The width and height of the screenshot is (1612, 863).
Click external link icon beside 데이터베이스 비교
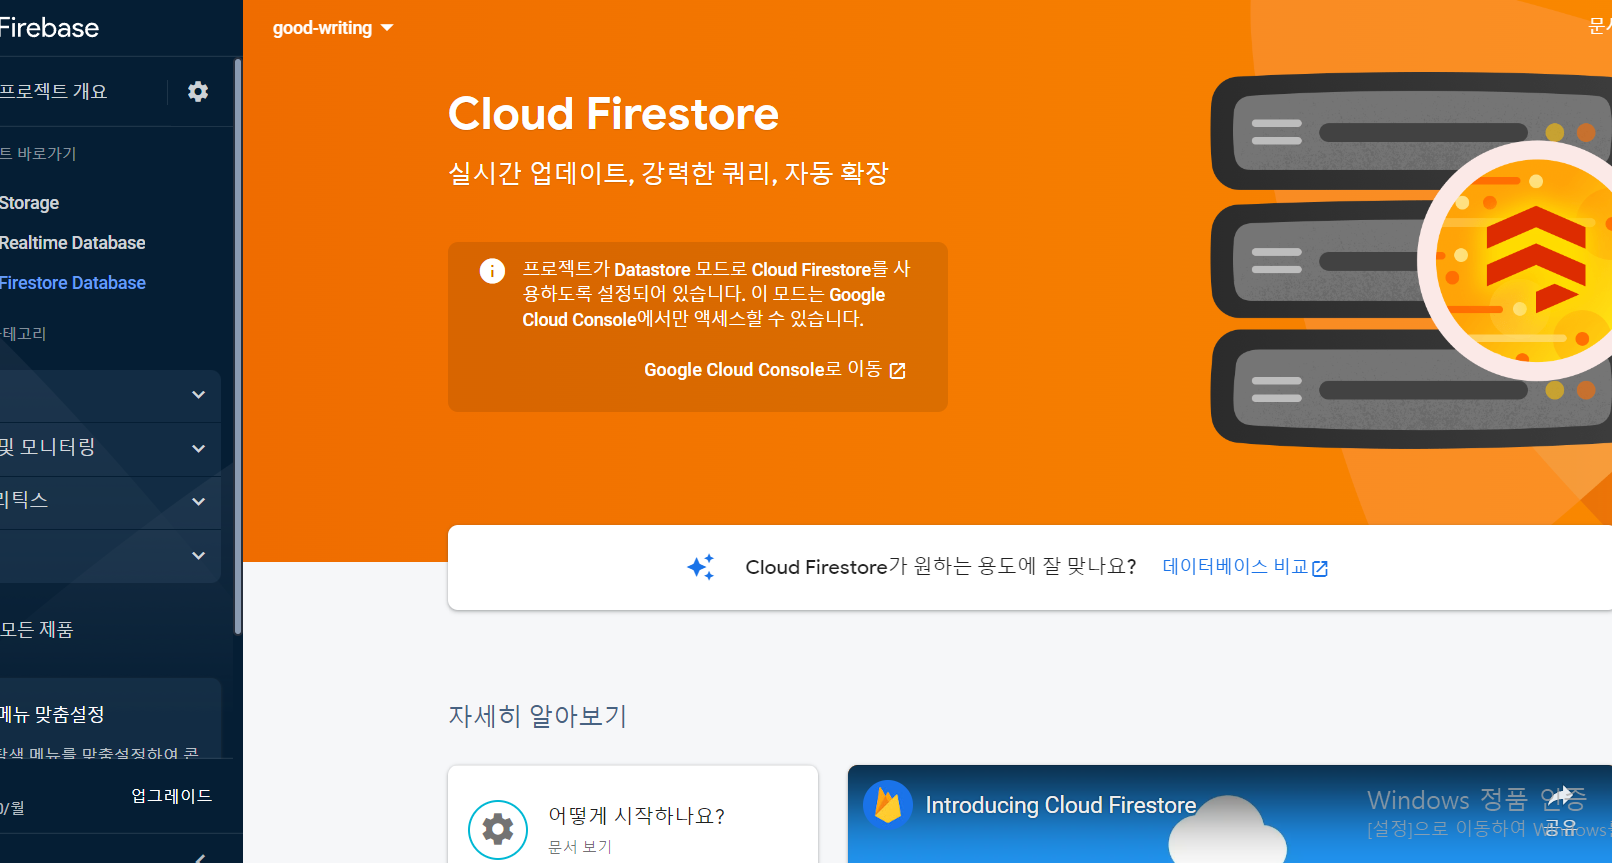[1320, 568]
